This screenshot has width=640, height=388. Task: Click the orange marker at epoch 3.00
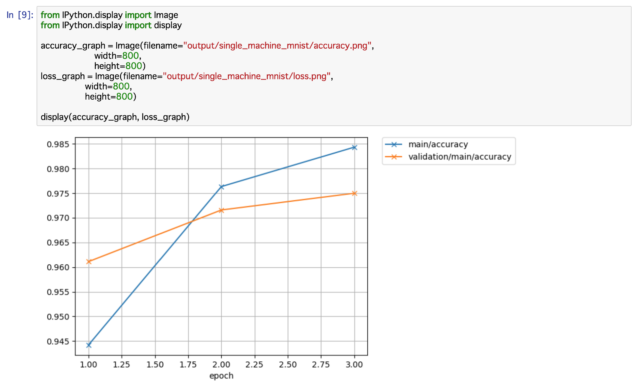point(354,193)
